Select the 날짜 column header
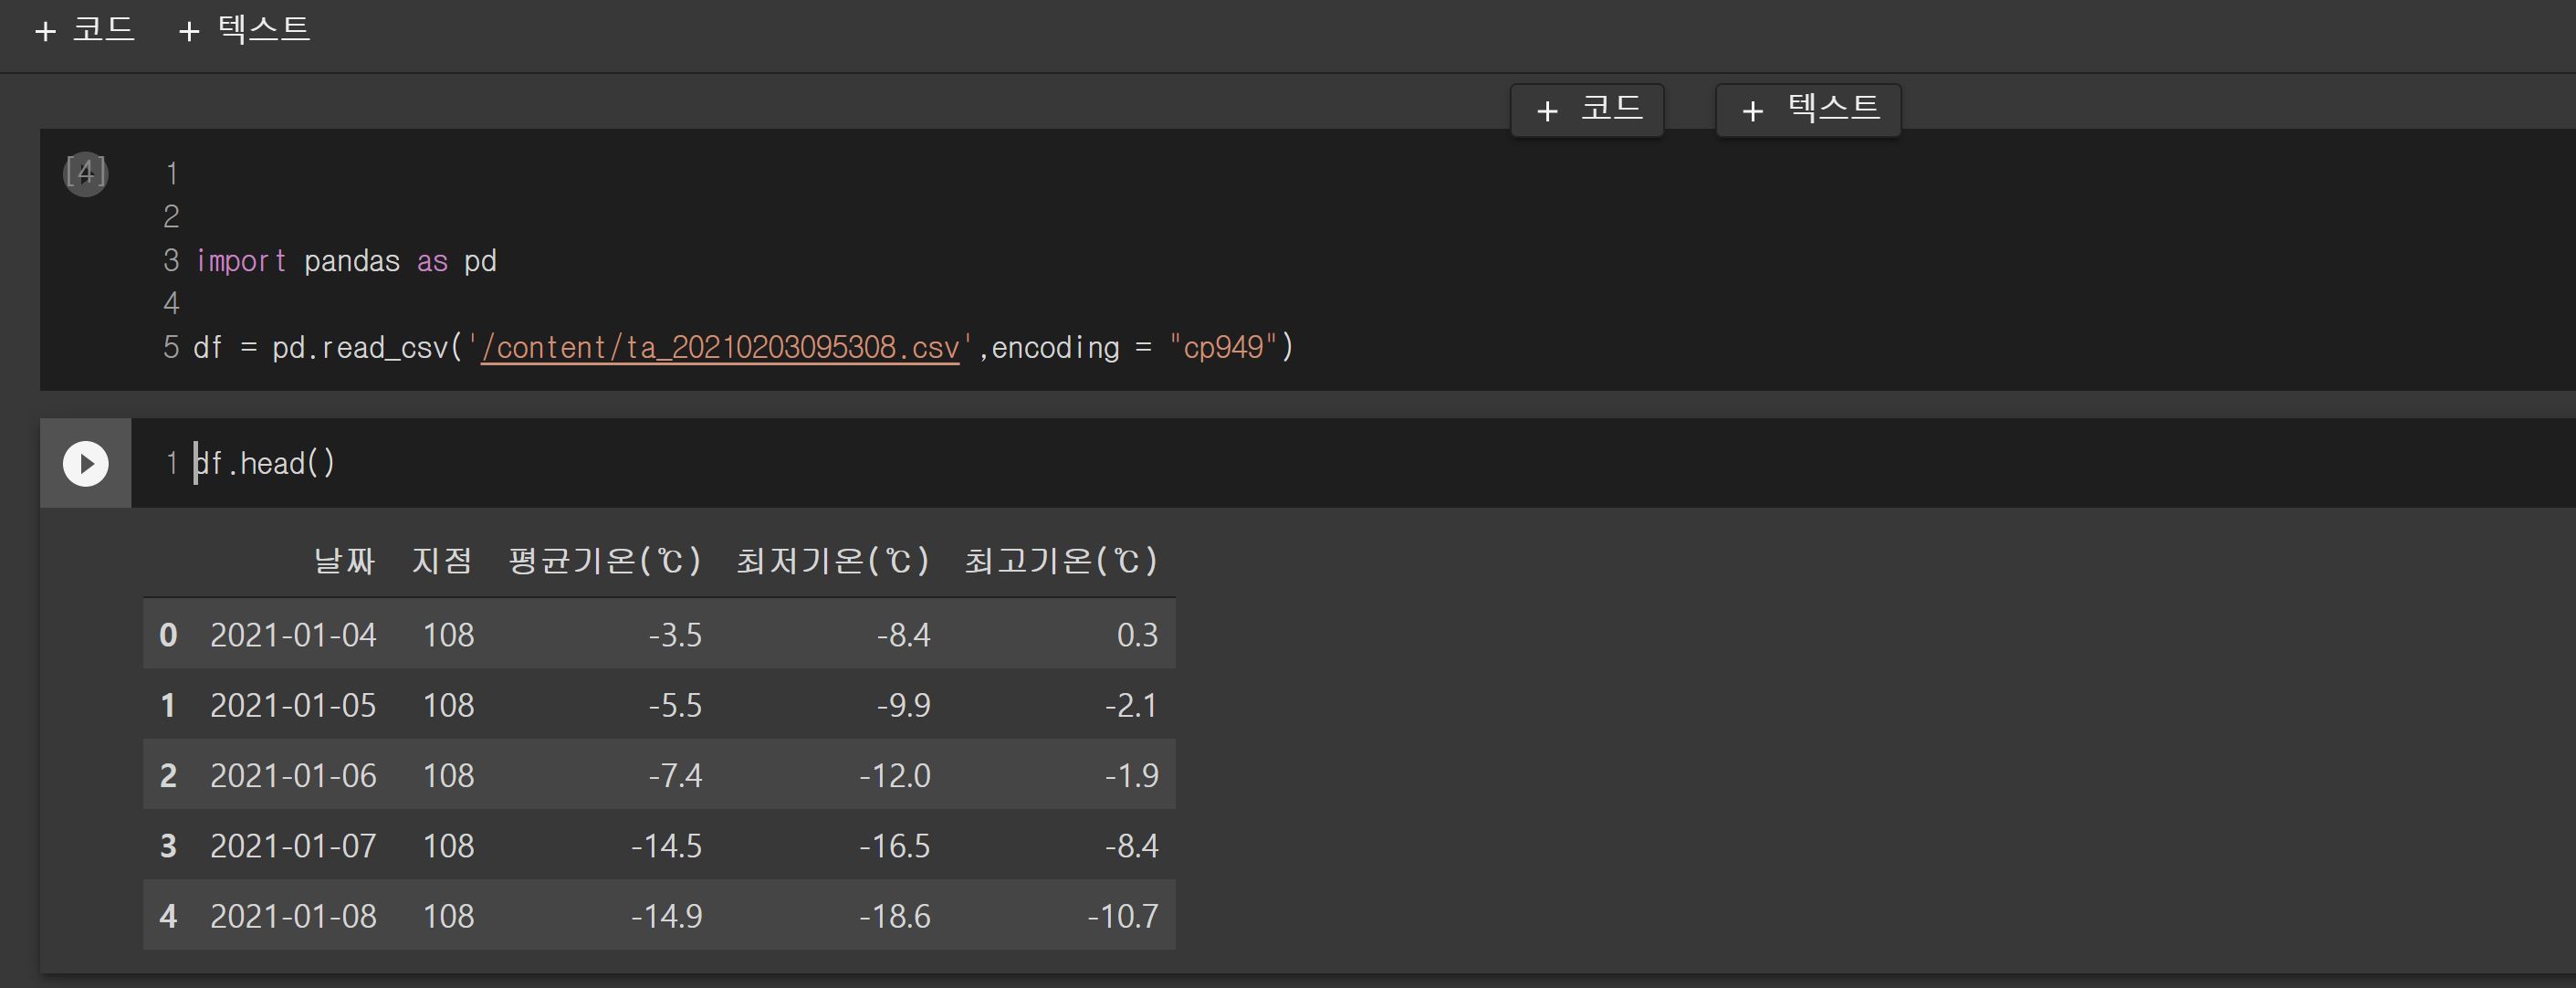2576x988 pixels. [343, 561]
